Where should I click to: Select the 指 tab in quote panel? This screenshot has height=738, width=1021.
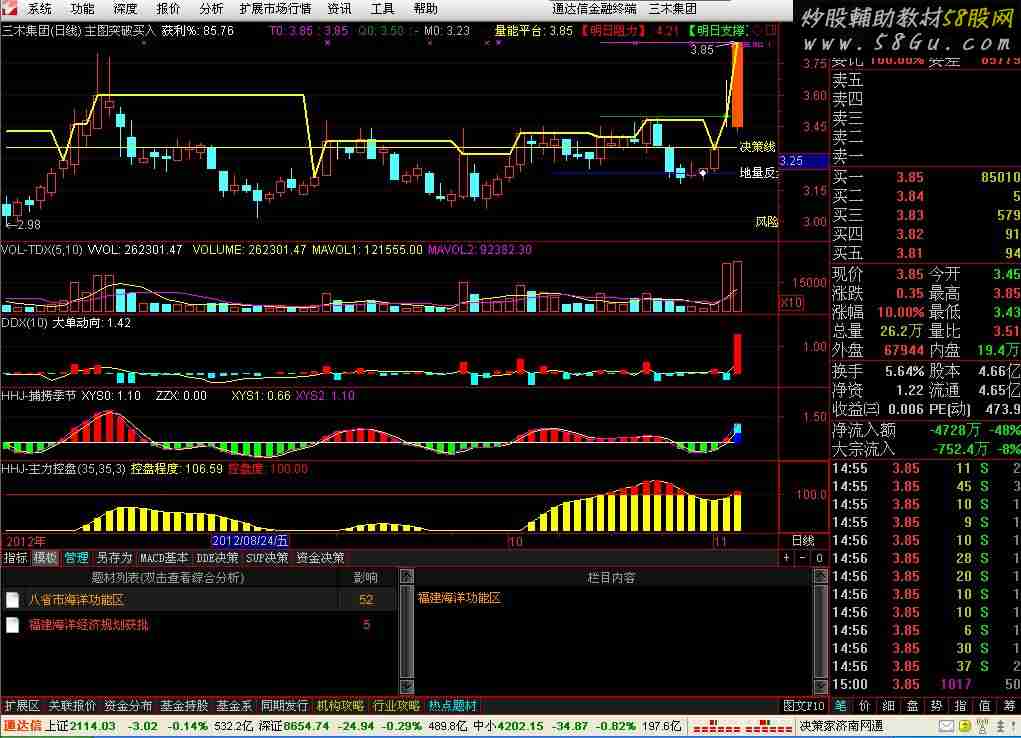960,706
